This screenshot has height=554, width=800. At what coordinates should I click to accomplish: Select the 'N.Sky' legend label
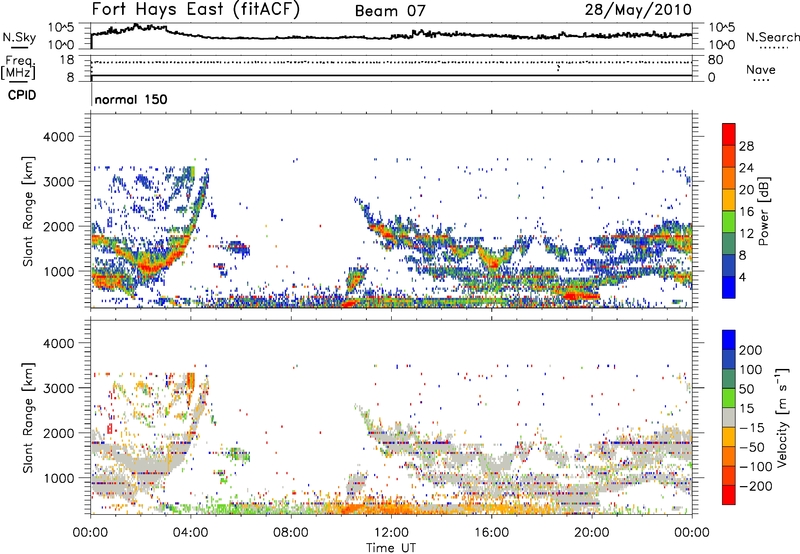pyautogui.click(x=19, y=37)
